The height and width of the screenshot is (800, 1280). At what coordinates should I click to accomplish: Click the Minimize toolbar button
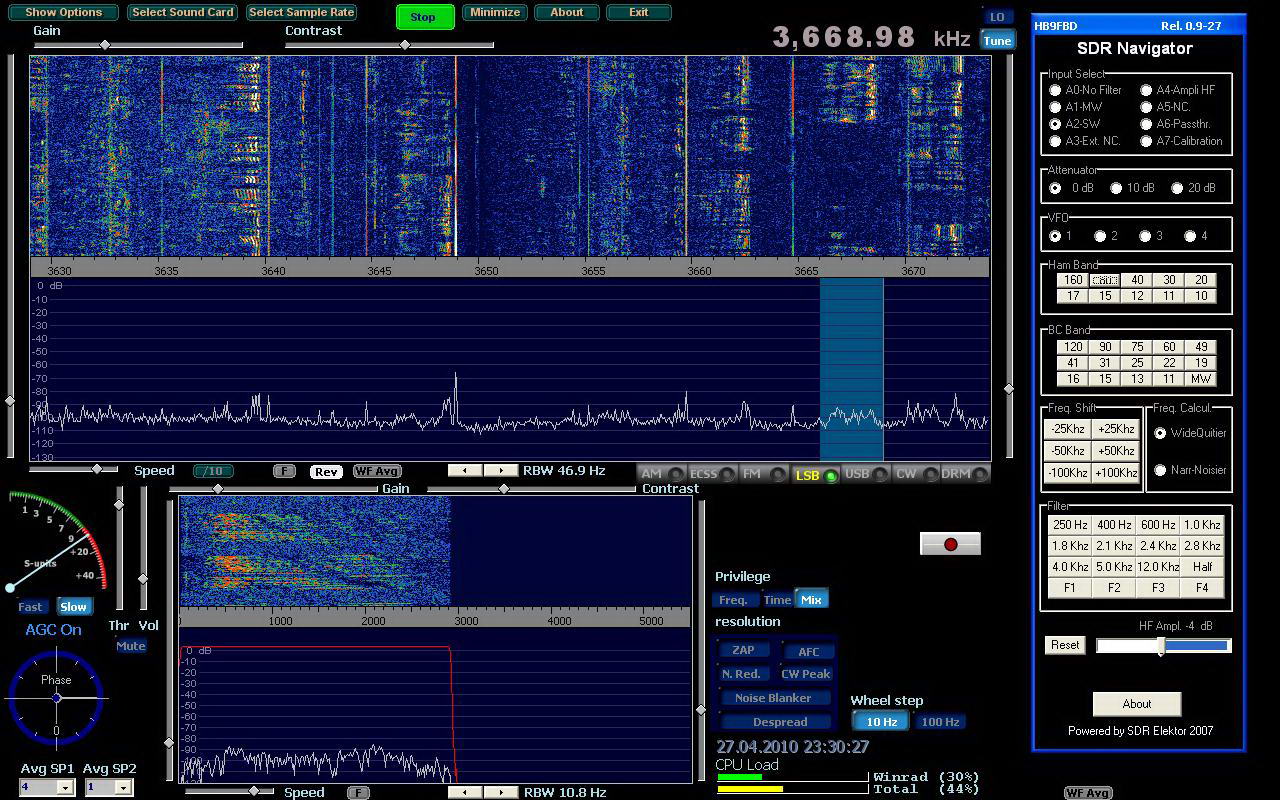coord(495,13)
